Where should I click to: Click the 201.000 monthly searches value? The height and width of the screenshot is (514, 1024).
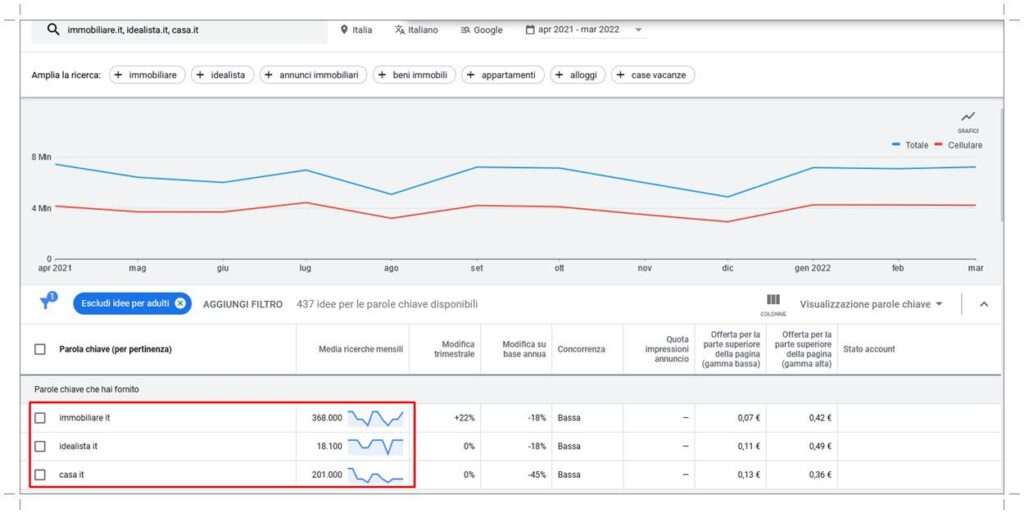(x=327, y=475)
